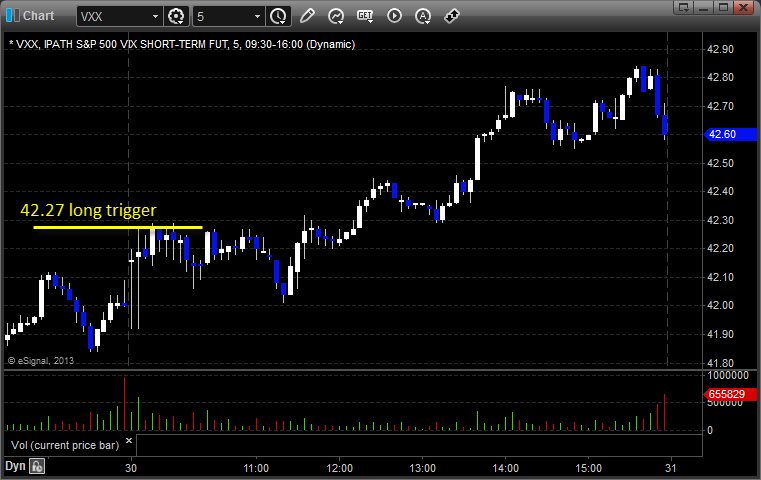Open the GET tools menu
The image size is (761, 480).
tap(365, 16)
